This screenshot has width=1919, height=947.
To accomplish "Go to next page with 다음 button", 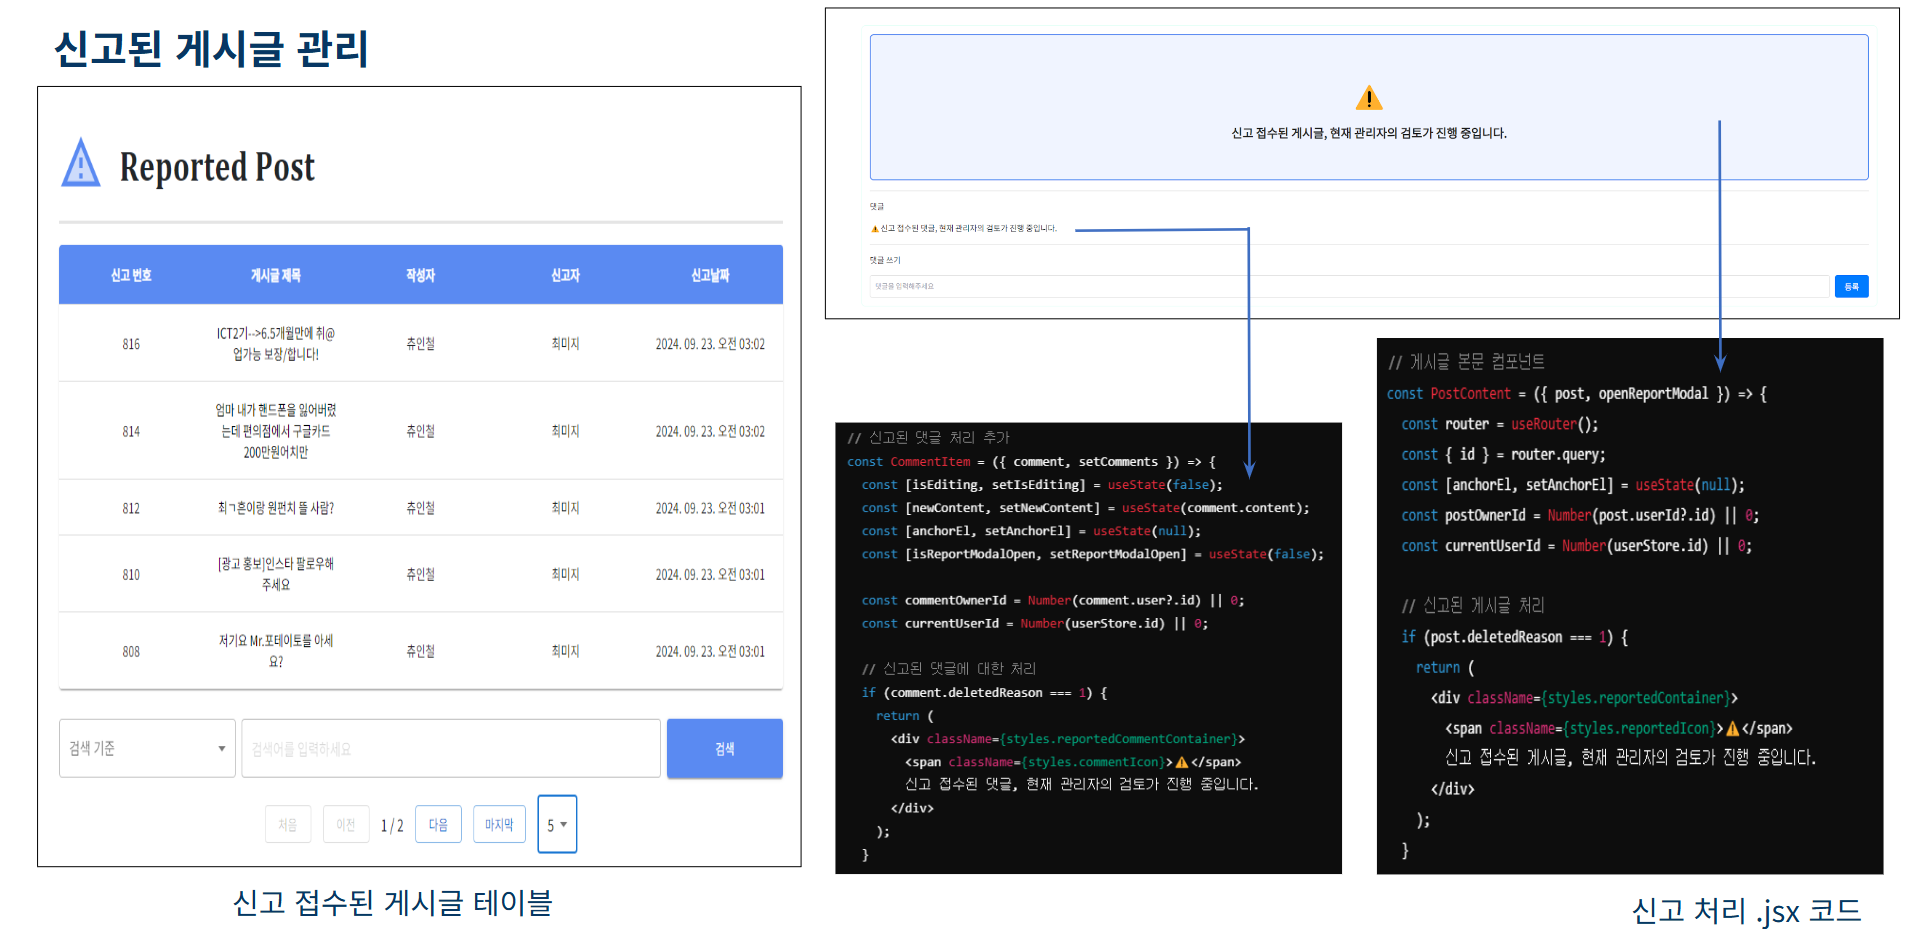I will [x=438, y=825].
